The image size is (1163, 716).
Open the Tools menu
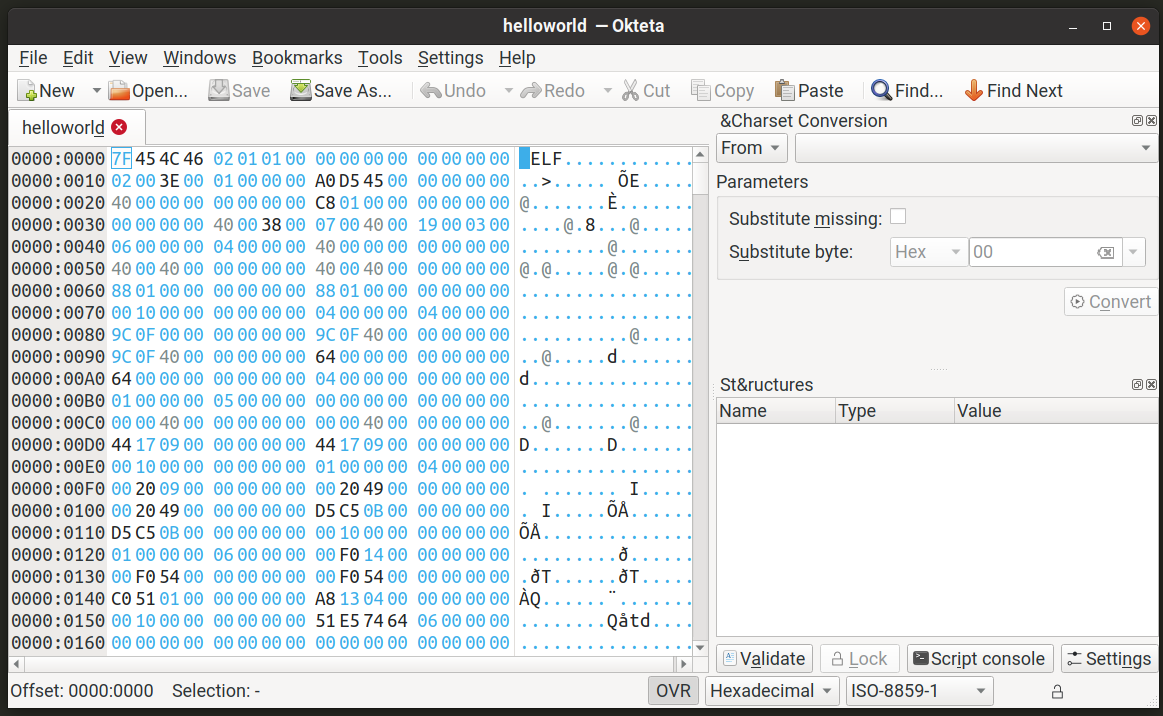(380, 58)
